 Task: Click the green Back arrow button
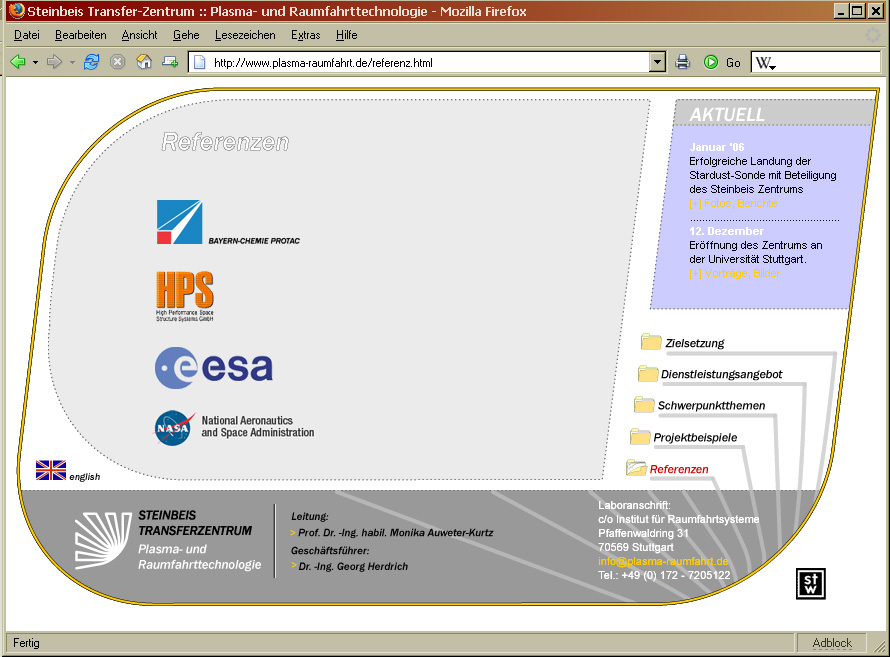coord(18,62)
